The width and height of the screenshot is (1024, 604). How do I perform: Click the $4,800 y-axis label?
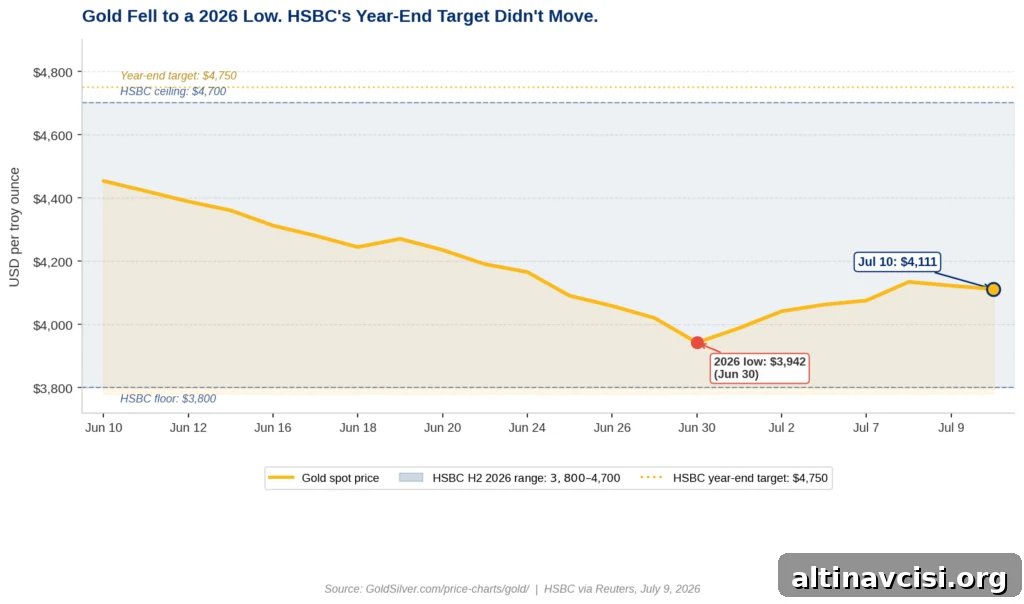[53, 72]
